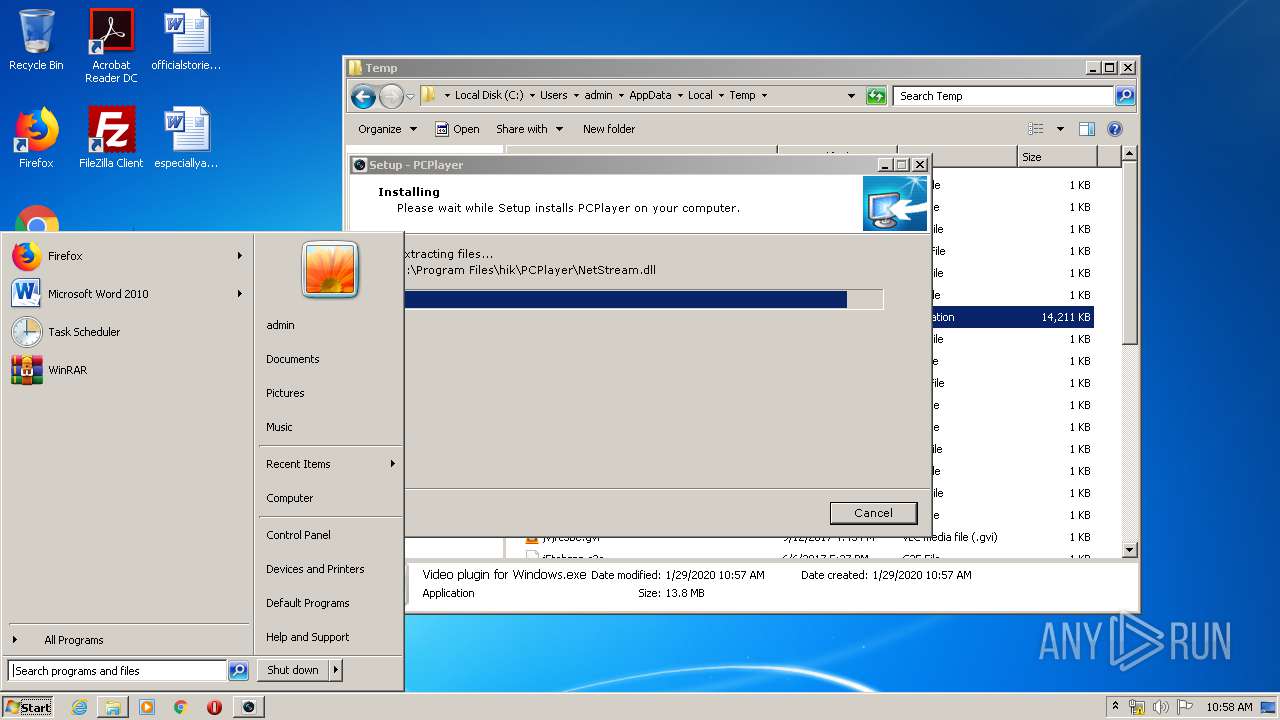Toggle the preview pane icon
This screenshot has height=720, width=1280.
(1087, 129)
